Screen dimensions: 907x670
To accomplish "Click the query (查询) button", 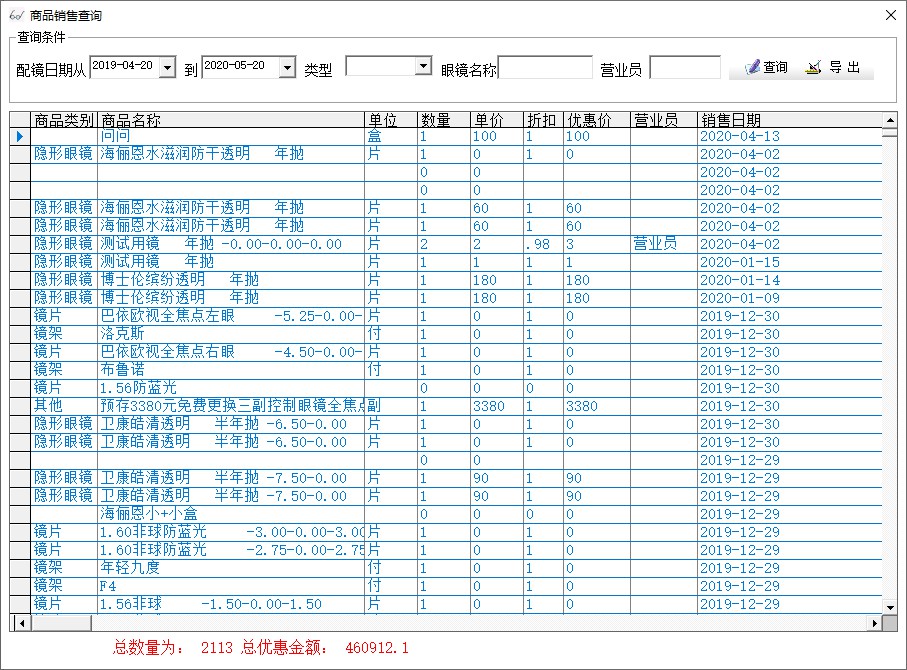I will tap(765, 68).
